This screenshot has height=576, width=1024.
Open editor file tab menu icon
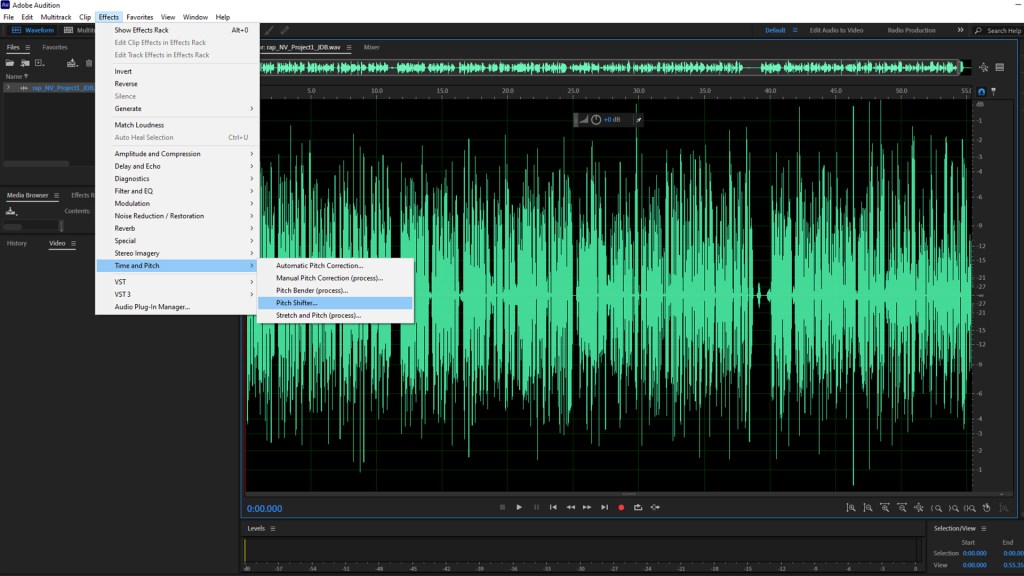coord(349,48)
